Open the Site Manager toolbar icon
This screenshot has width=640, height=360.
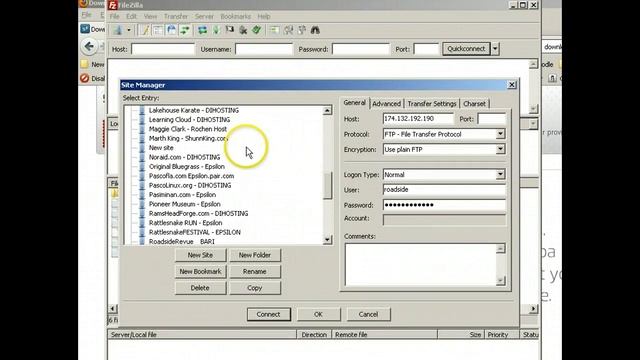point(118,30)
